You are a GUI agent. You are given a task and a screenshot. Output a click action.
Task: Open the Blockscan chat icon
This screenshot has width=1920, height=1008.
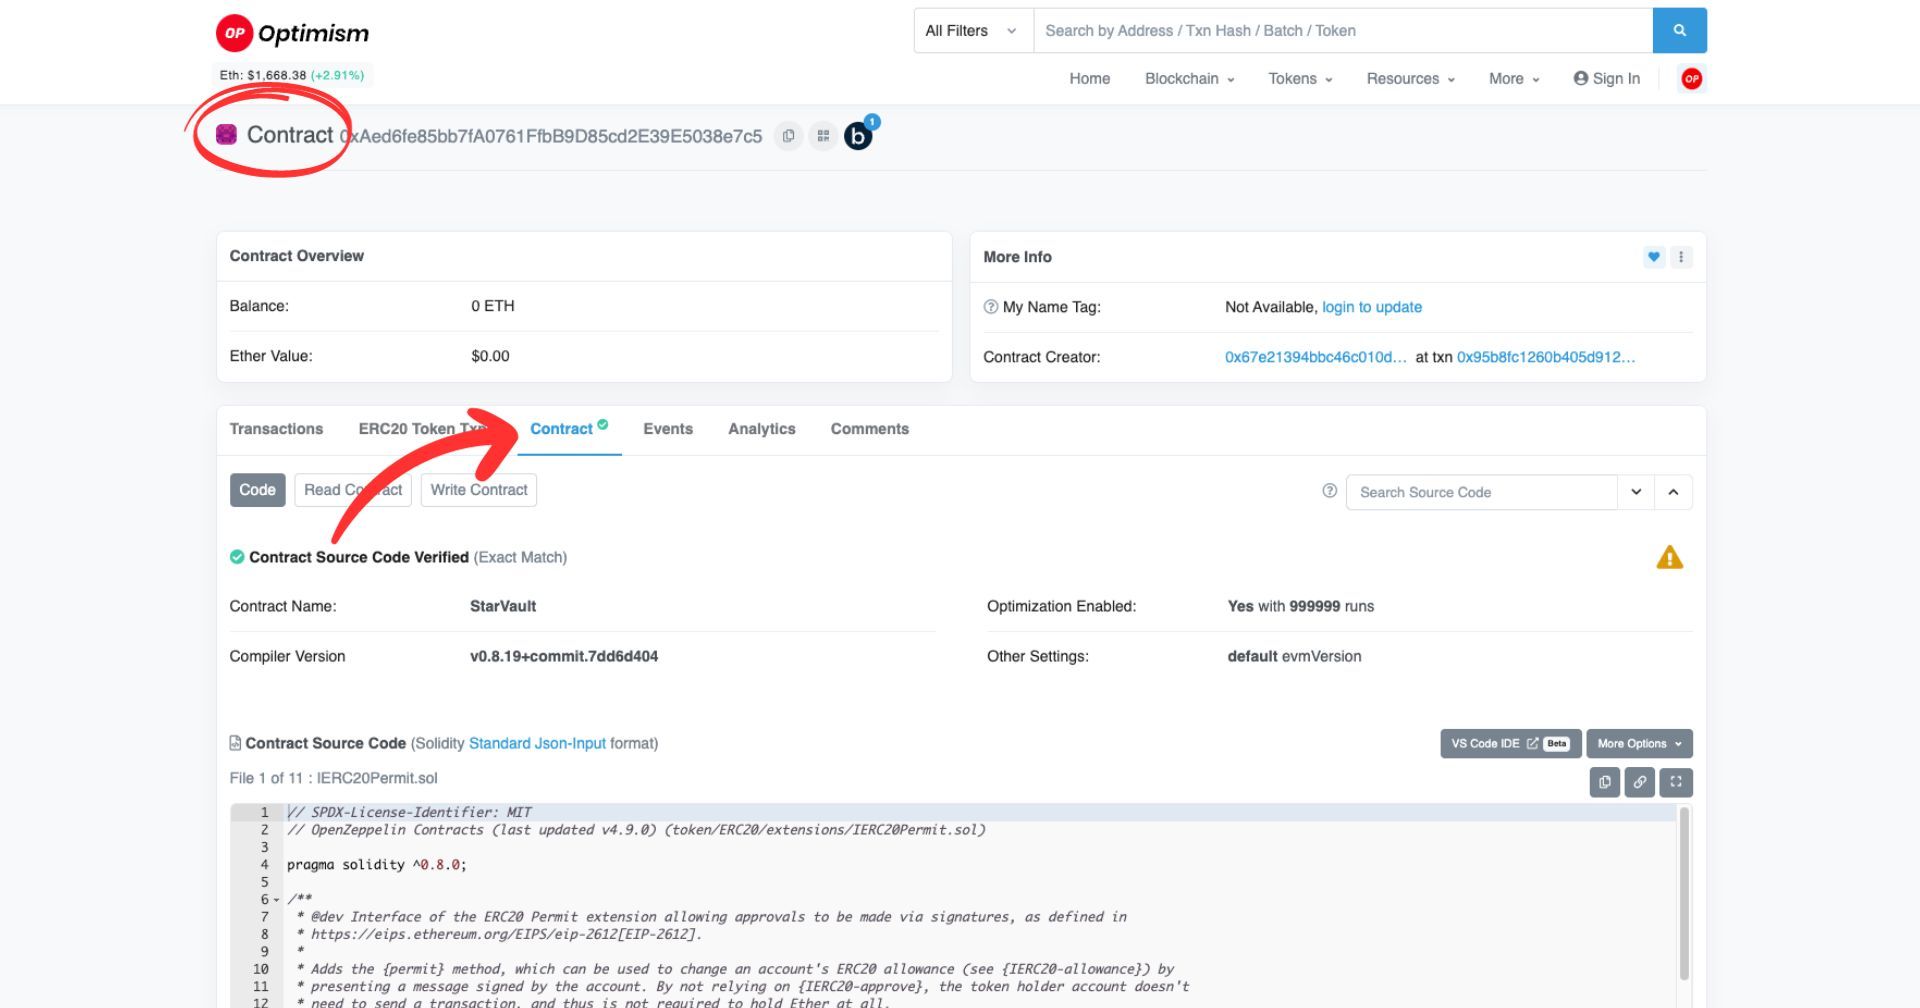pyautogui.click(x=859, y=135)
